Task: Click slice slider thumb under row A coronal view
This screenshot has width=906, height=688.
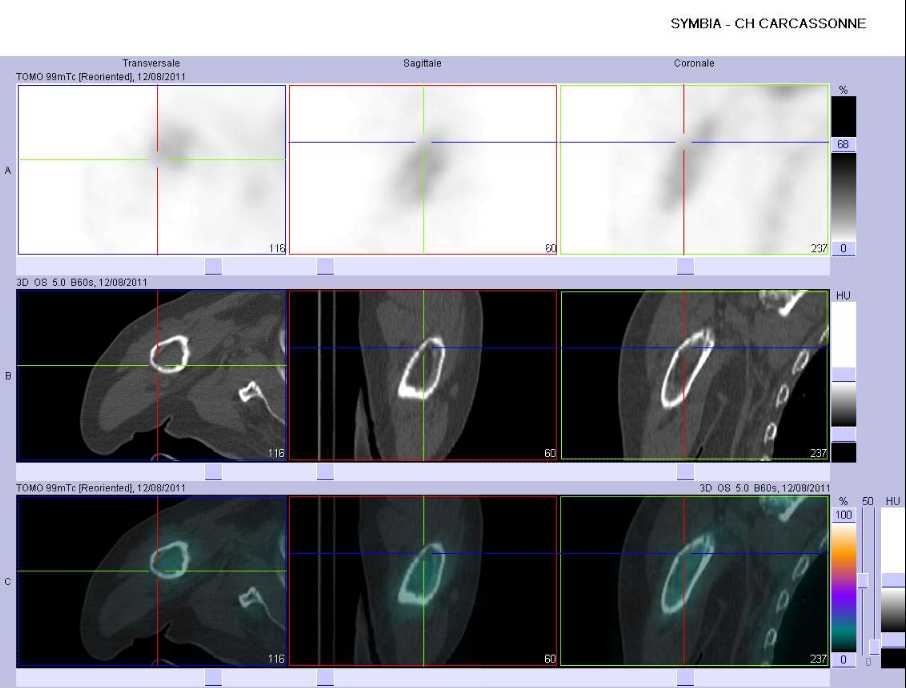Action: click(685, 266)
